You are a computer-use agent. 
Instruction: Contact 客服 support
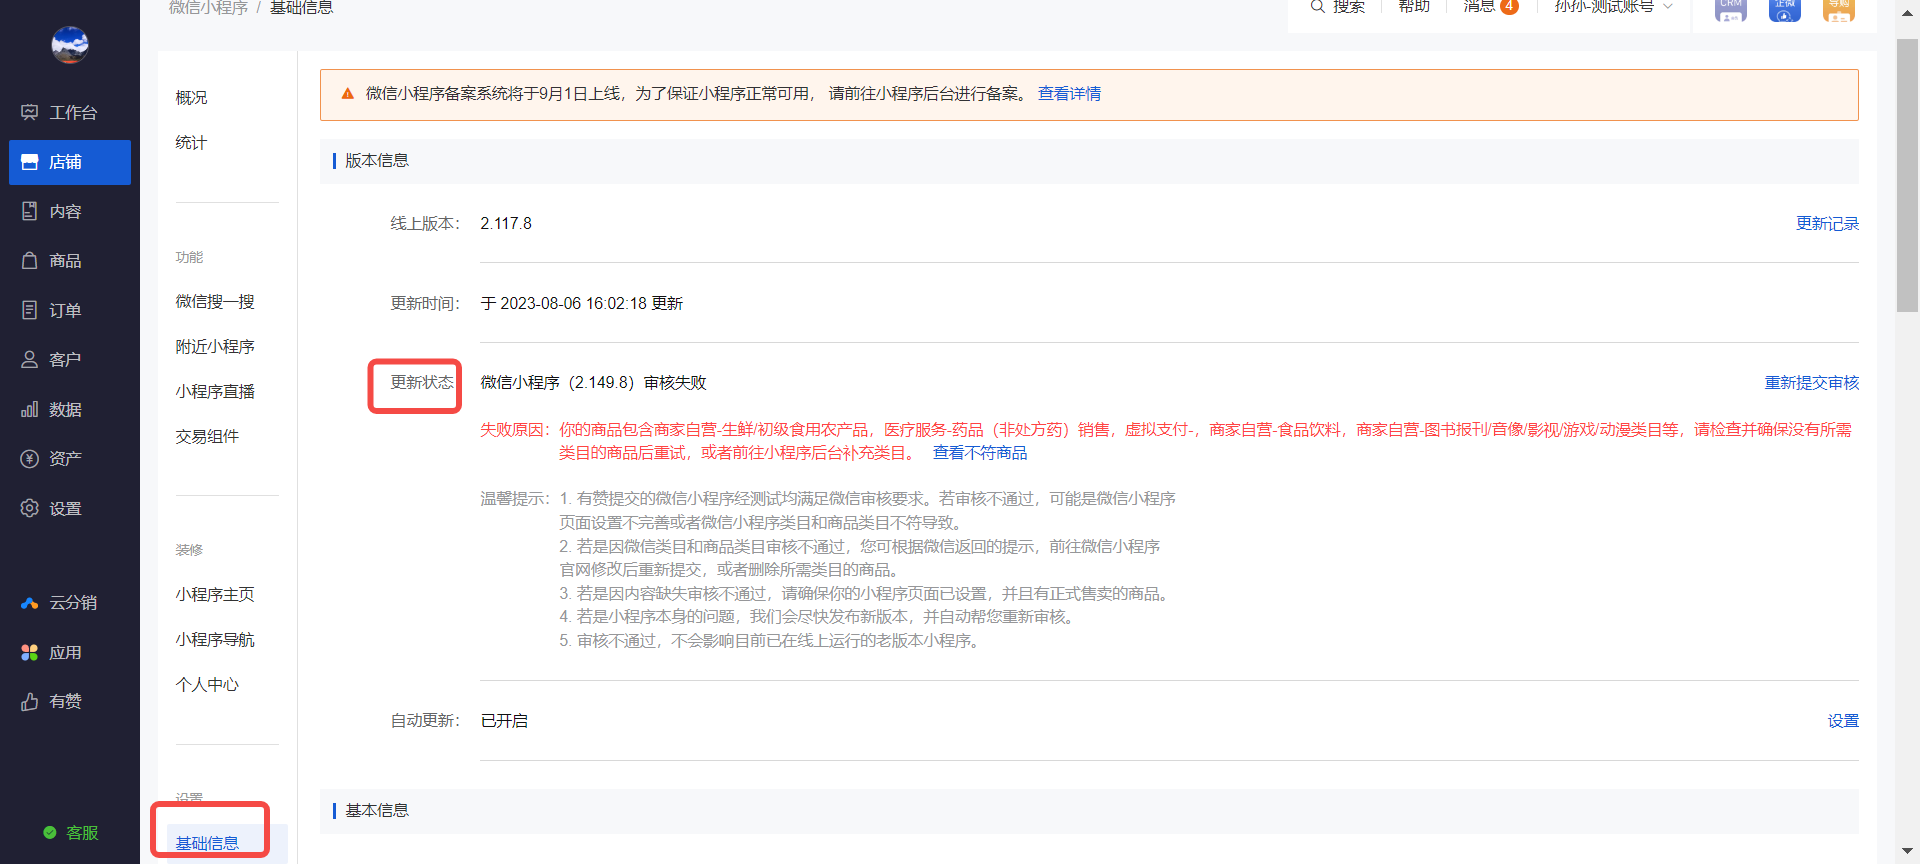click(x=70, y=832)
